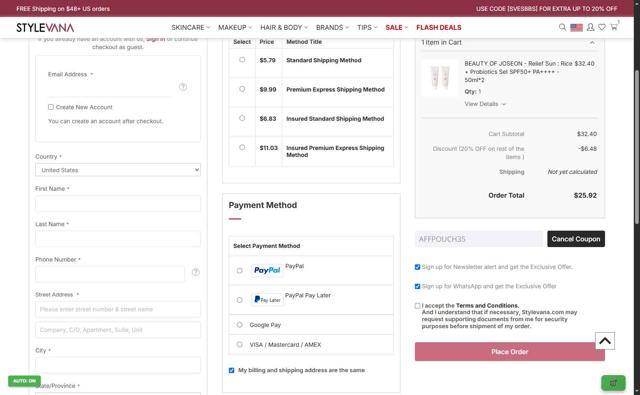Focus the Email Address field

tap(109, 89)
